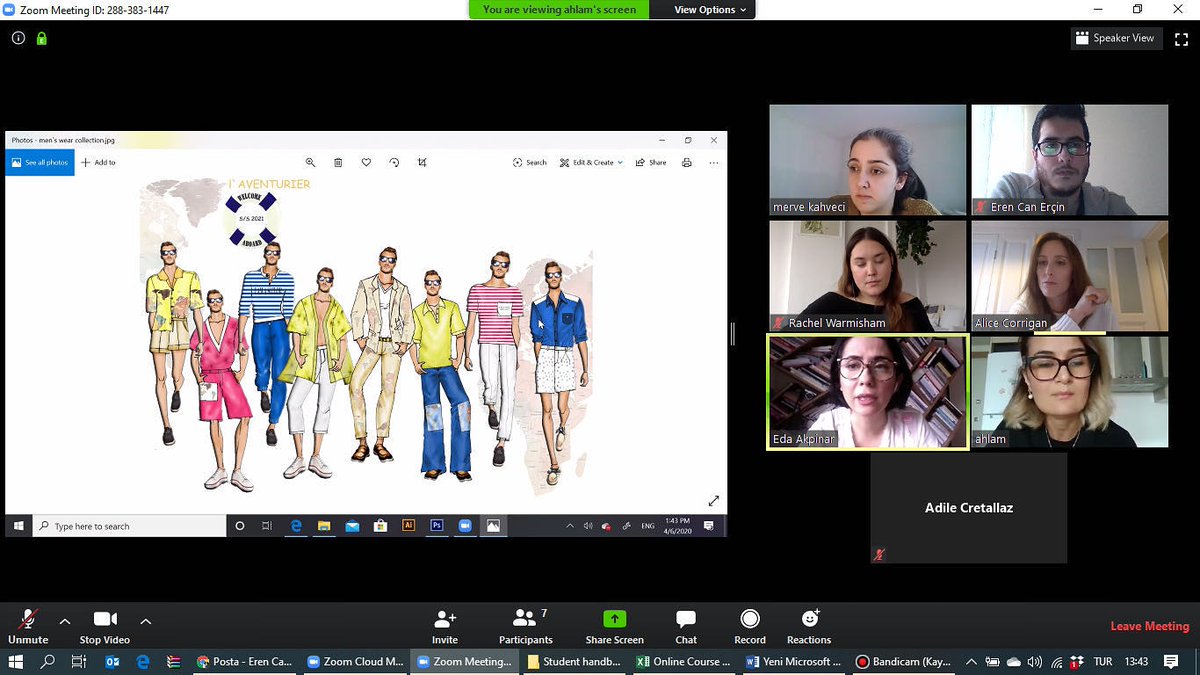Select ahlam's video tile
This screenshot has height=675, width=1200.
click(1070, 392)
